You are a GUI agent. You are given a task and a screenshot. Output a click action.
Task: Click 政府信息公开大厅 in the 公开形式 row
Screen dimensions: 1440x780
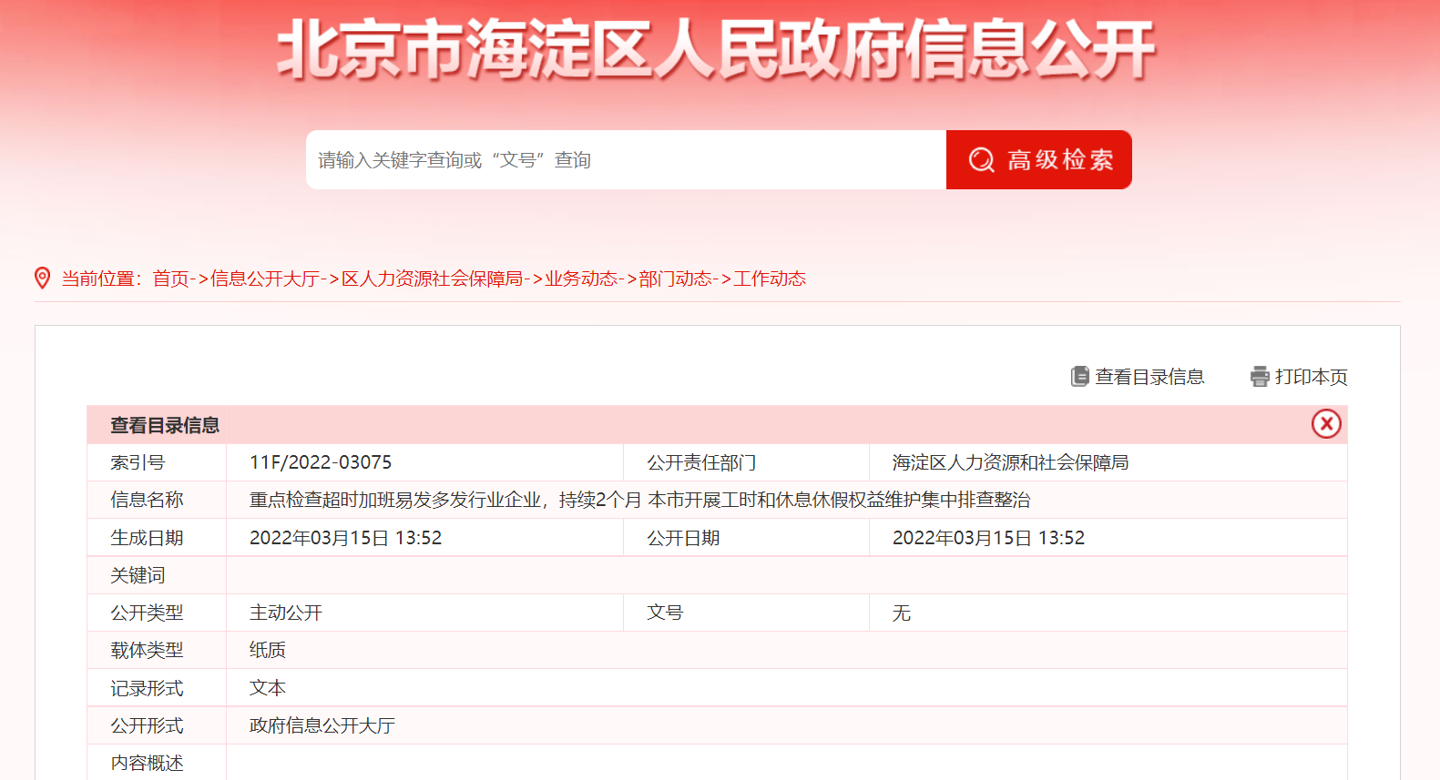(x=322, y=726)
